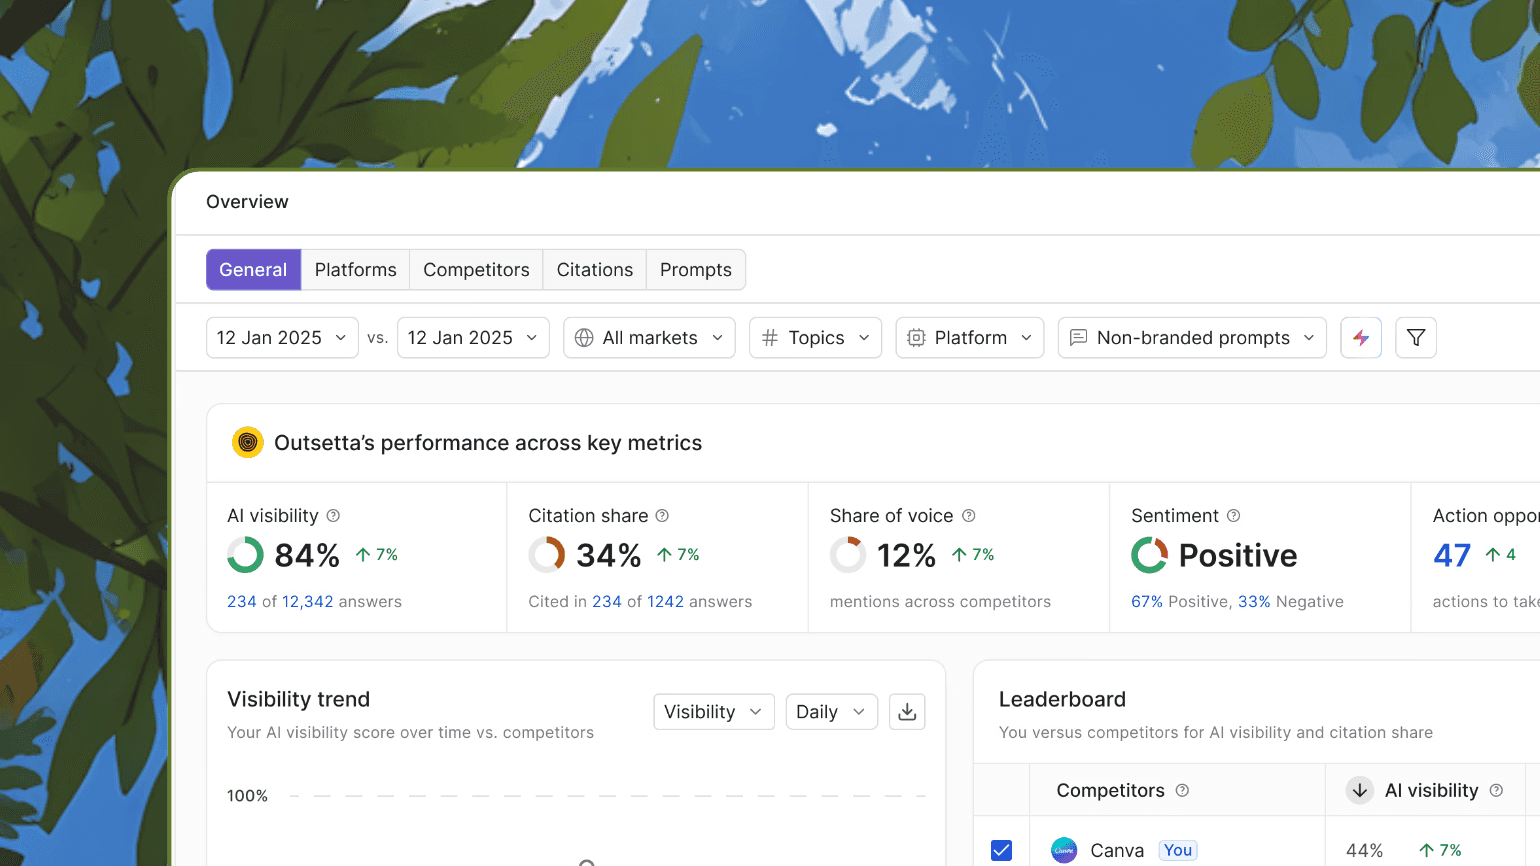
Task: Click the Leaderboard AI visibility help icon
Action: pos(1497,791)
